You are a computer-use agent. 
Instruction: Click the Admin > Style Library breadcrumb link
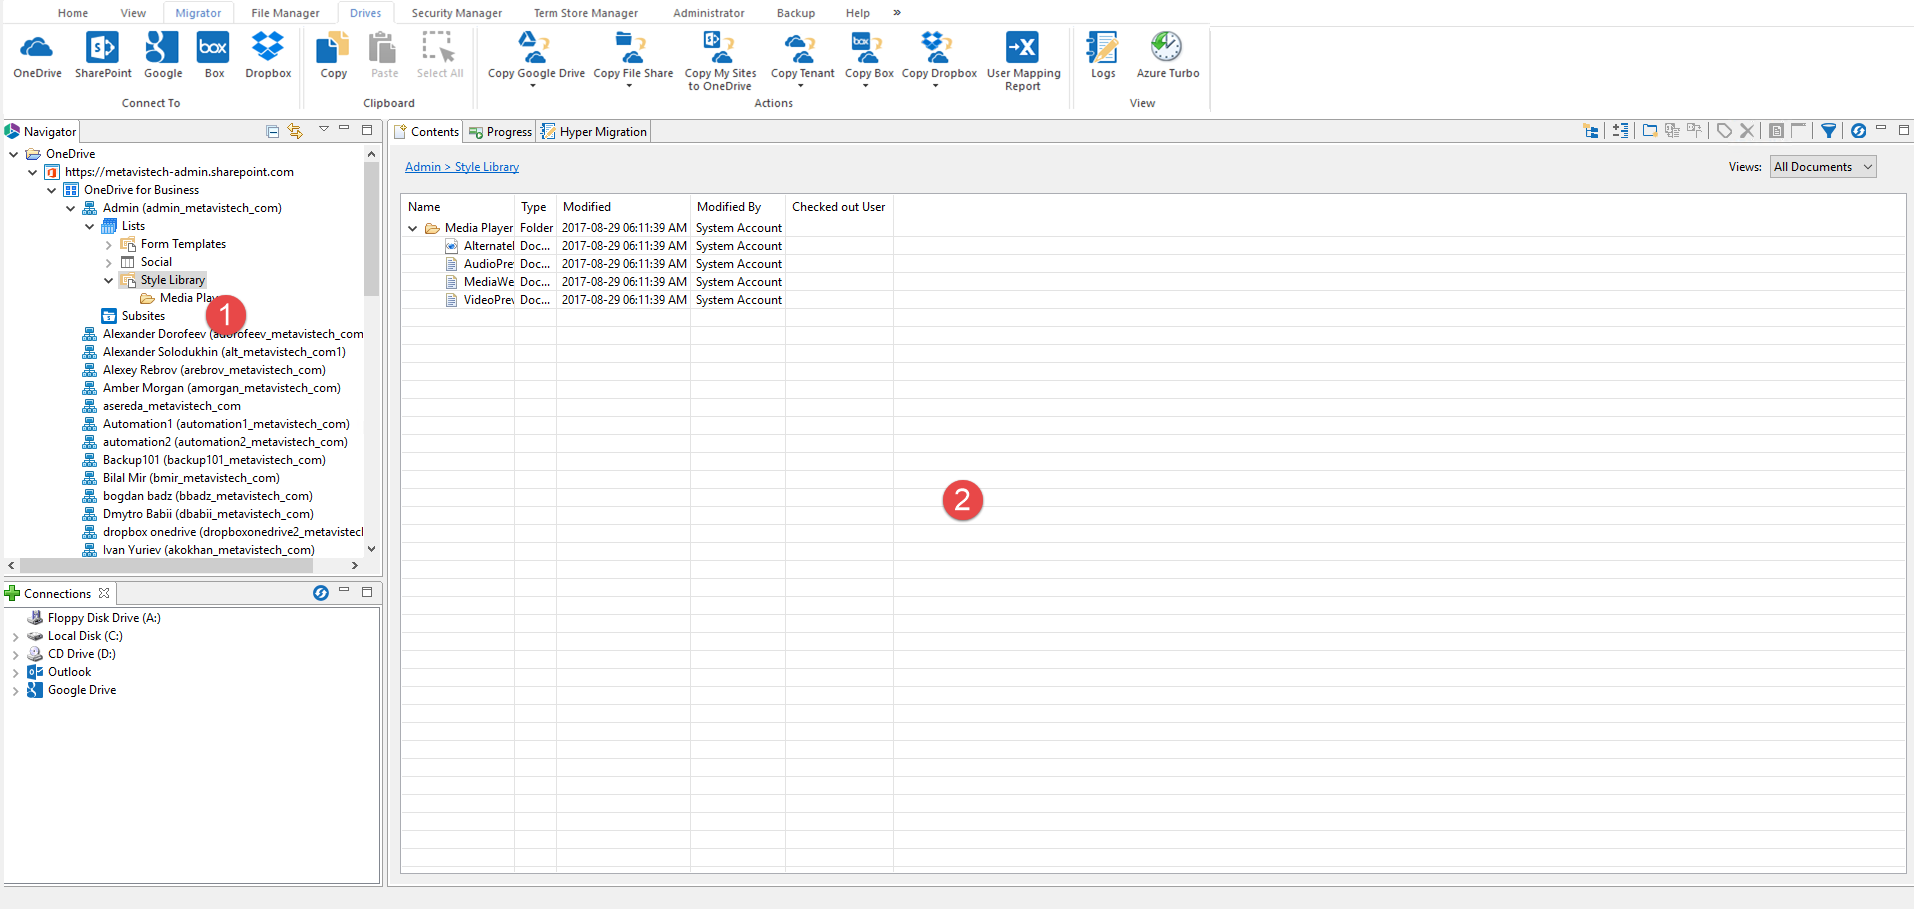[x=461, y=166]
